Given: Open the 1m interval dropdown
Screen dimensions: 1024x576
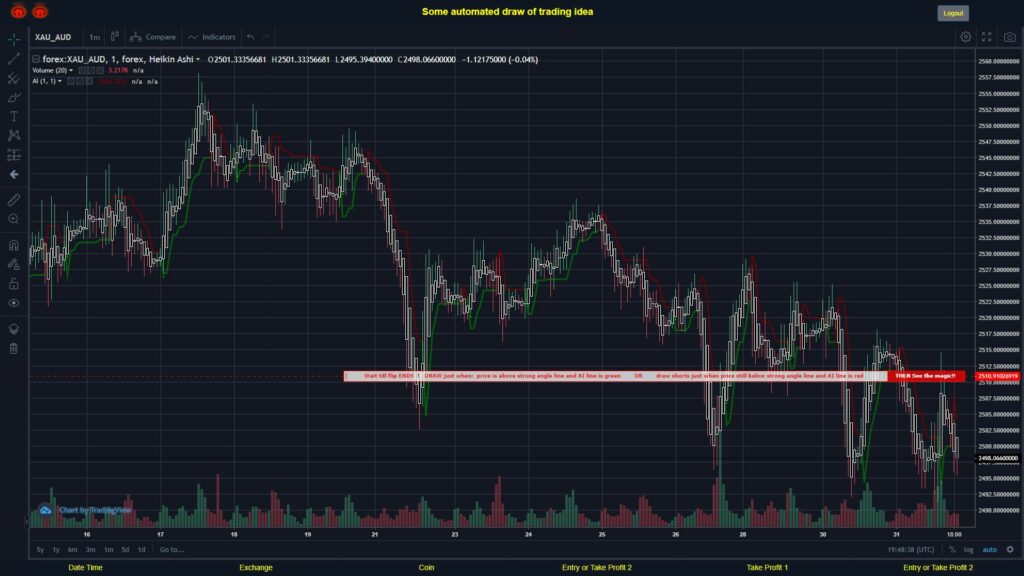Looking at the screenshot, I should point(95,37).
